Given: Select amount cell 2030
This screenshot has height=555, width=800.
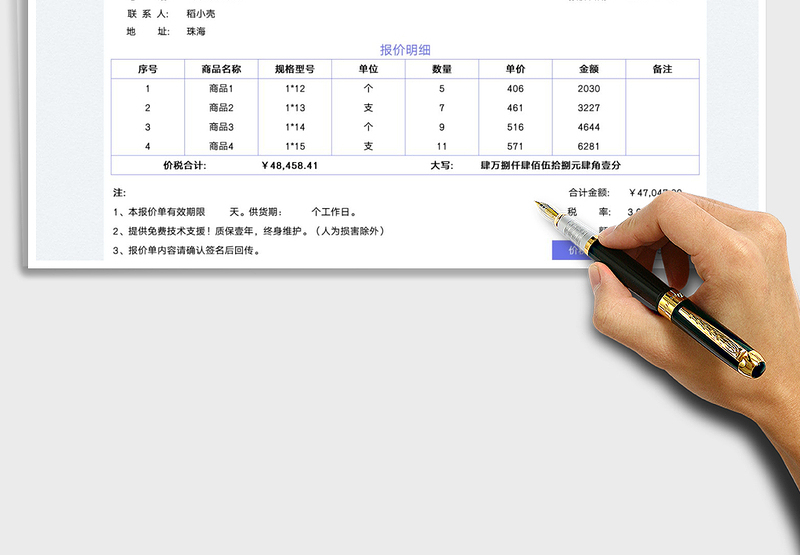Looking at the screenshot, I should pyautogui.click(x=589, y=88).
